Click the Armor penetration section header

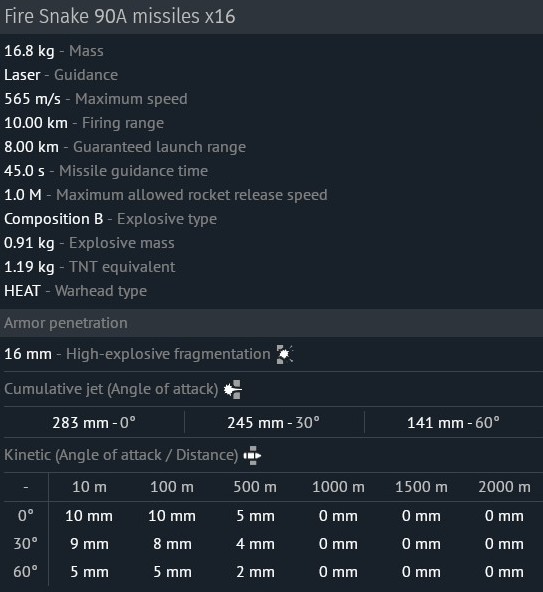272,323
